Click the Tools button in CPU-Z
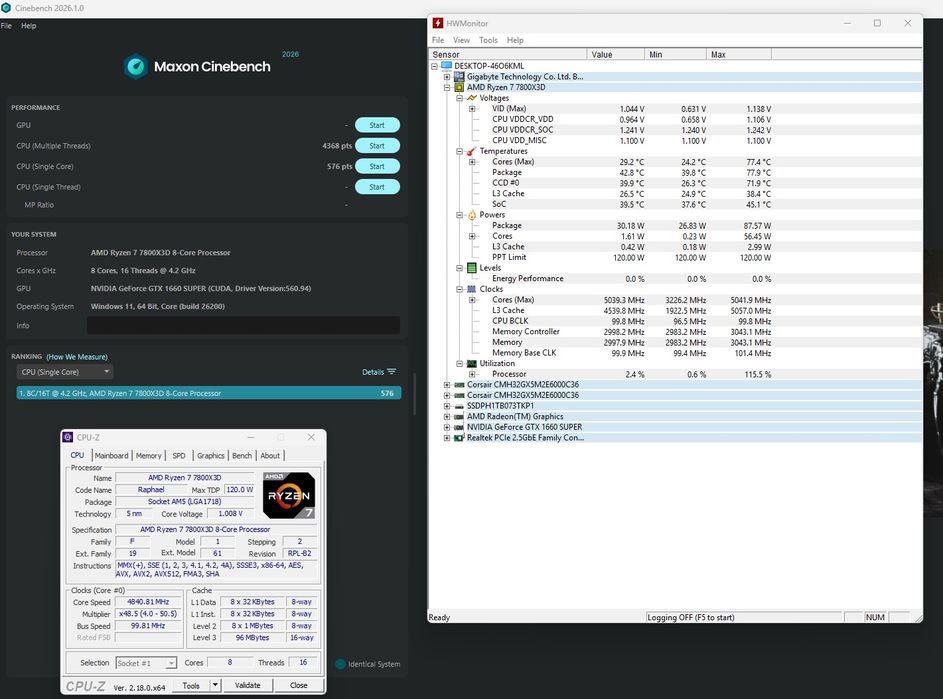The image size is (943, 699). coord(191,685)
